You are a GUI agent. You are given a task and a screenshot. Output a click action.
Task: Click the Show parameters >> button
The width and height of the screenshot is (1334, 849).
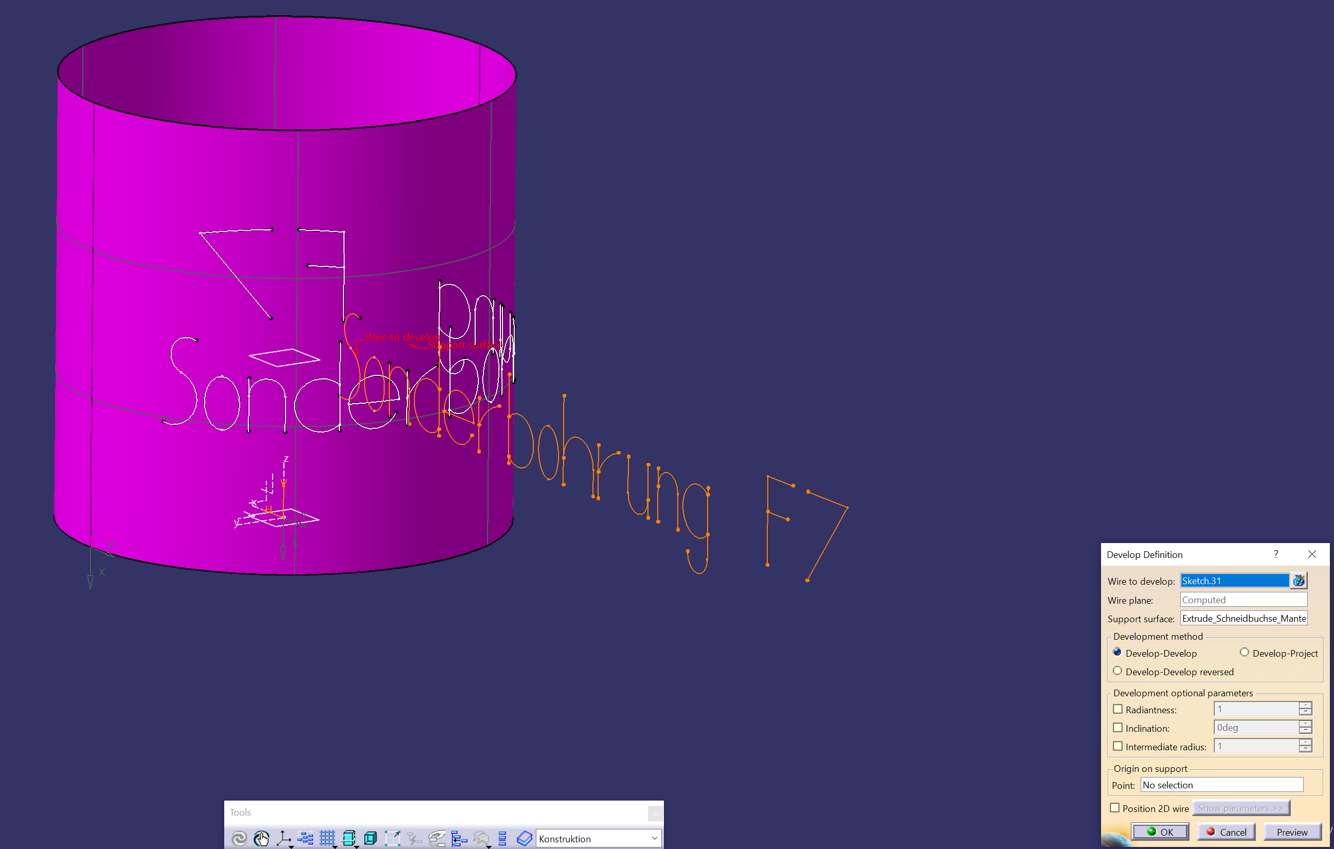coord(1241,808)
